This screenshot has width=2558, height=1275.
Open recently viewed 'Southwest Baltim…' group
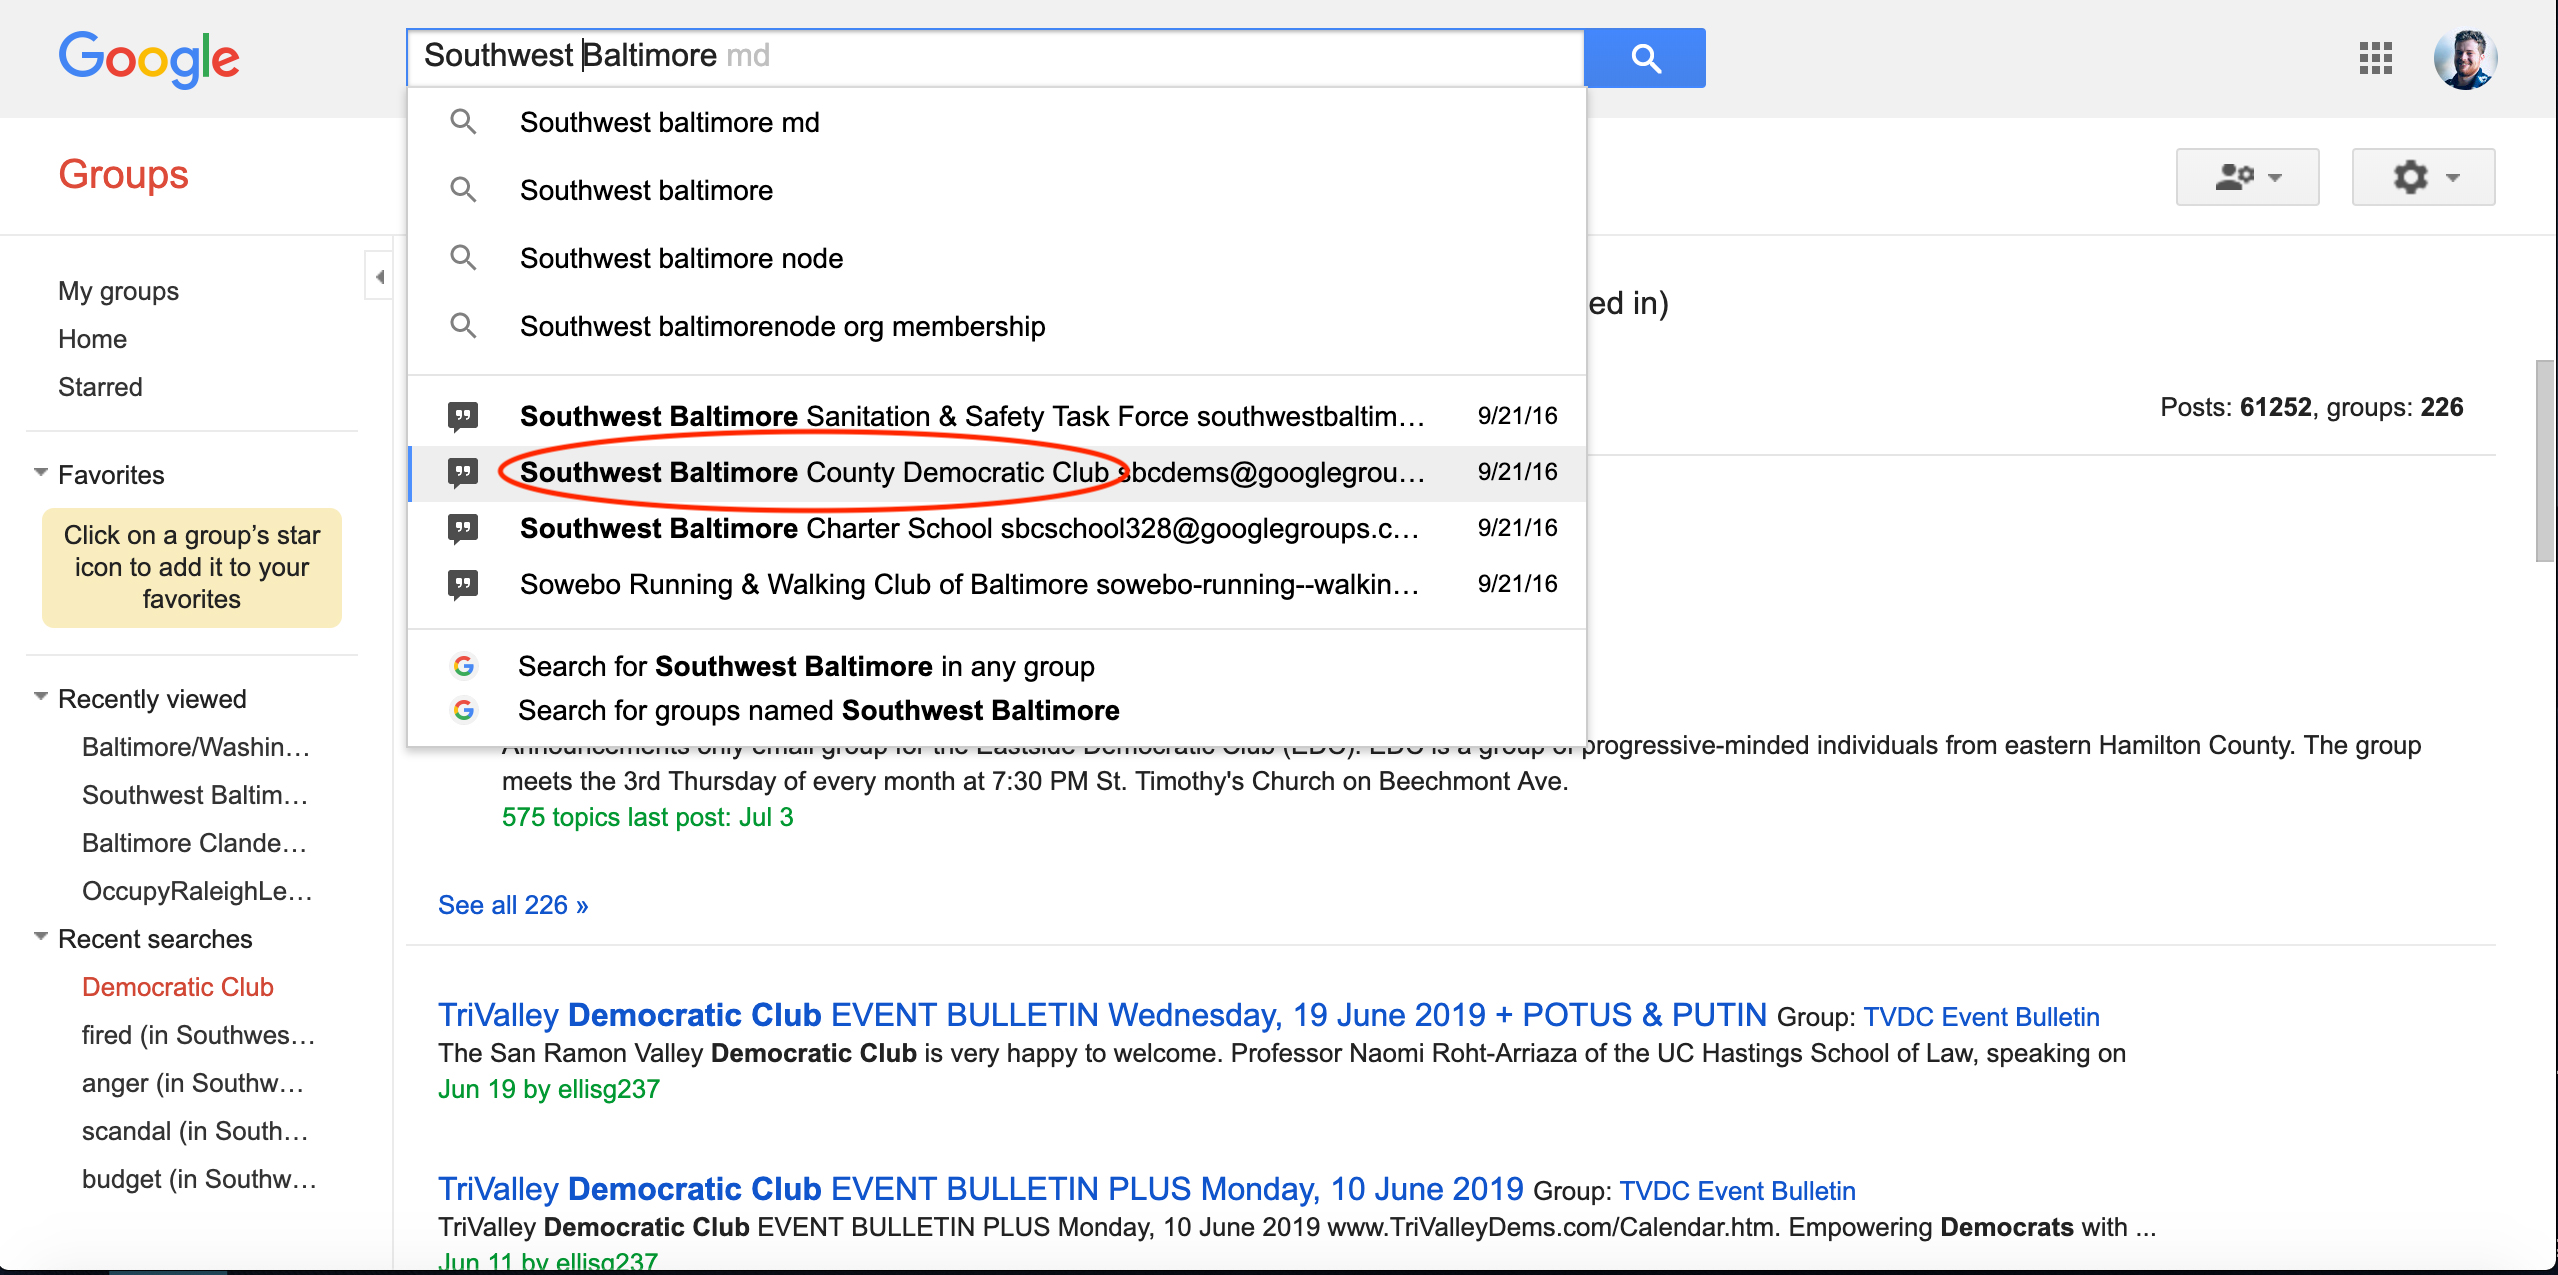195,795
